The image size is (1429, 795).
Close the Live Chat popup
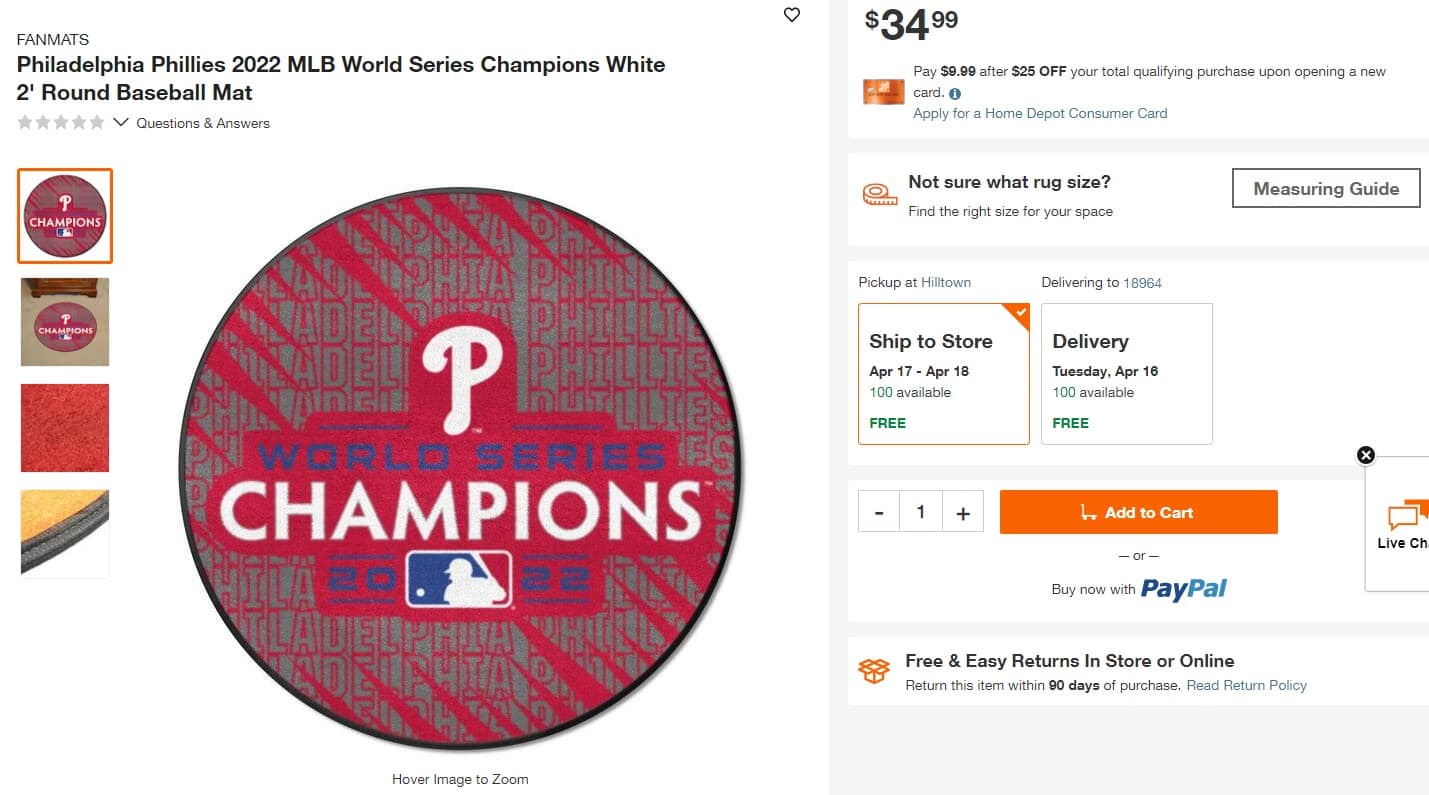(x=1366, y=455)
